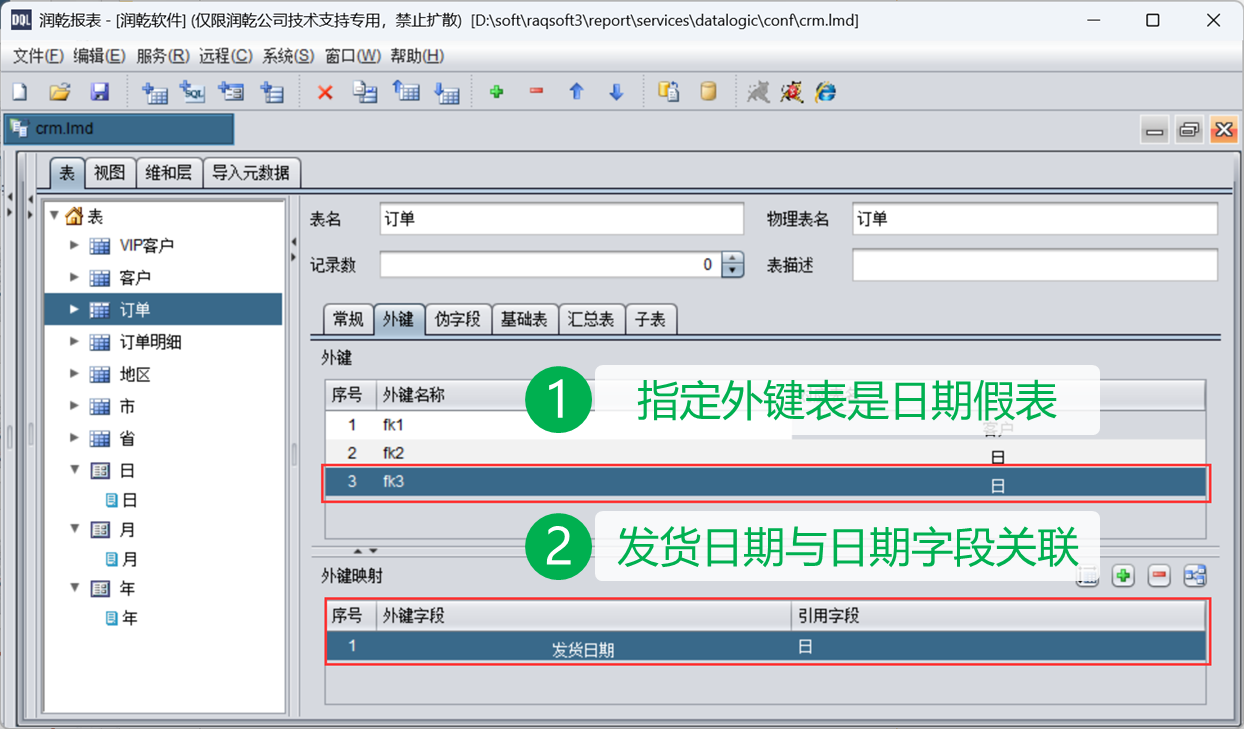The width and height of the screenshot is (1244, 729).
Task: Switch to the 汇总表 tab
Action: tap(591, 319)
